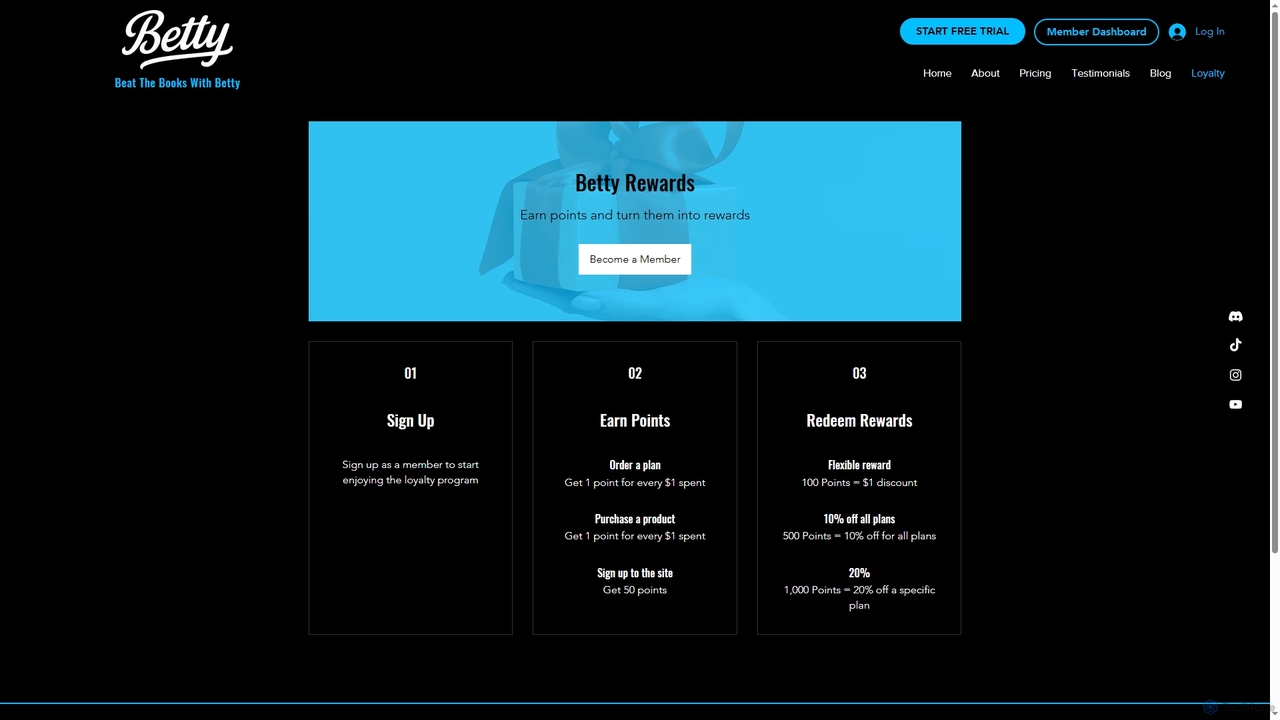
Task: Open the YouTube social icon
Action: pyautogui.click(x=1235, y=404)
